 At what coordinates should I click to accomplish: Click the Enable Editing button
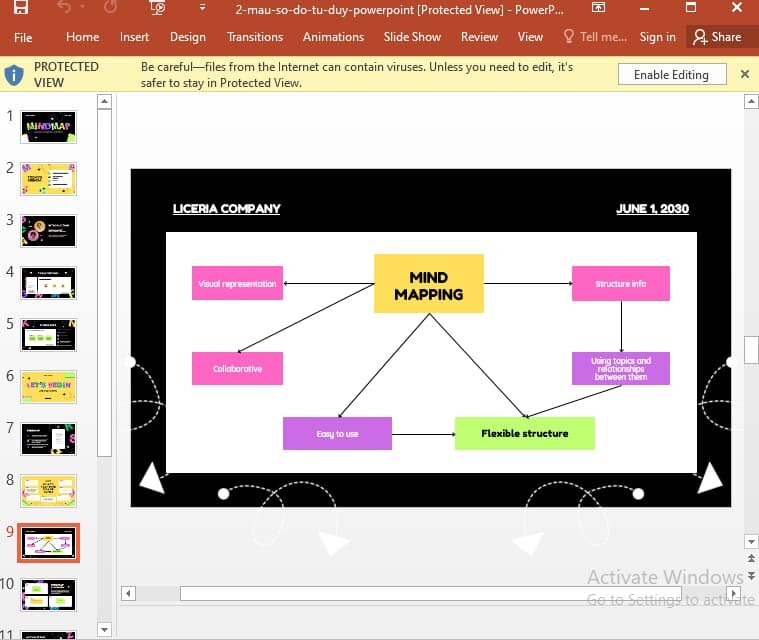point(671,75)
